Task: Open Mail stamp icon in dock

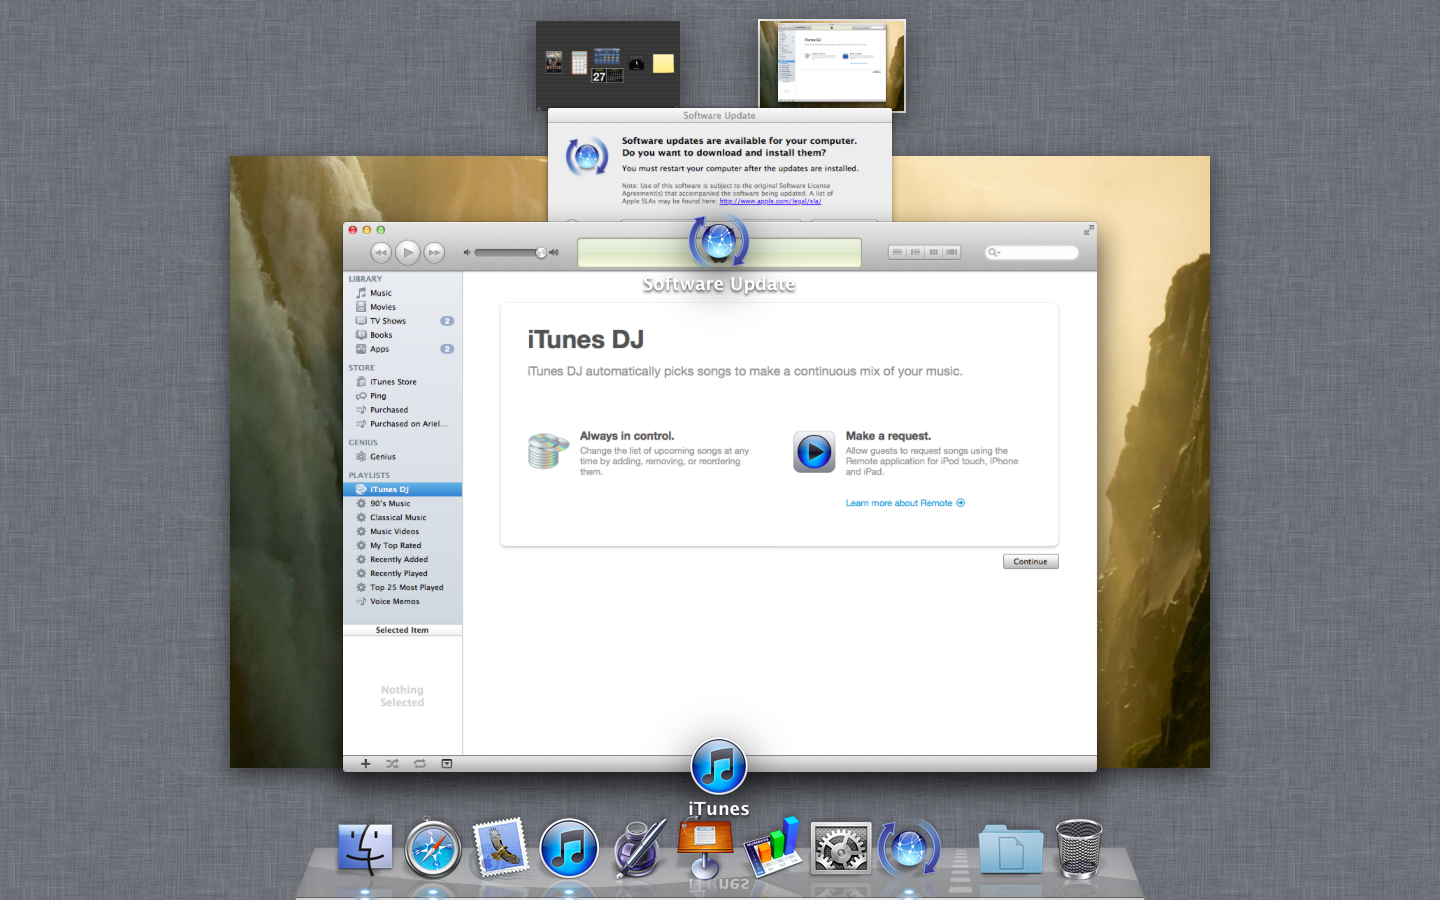Action: 501,847
